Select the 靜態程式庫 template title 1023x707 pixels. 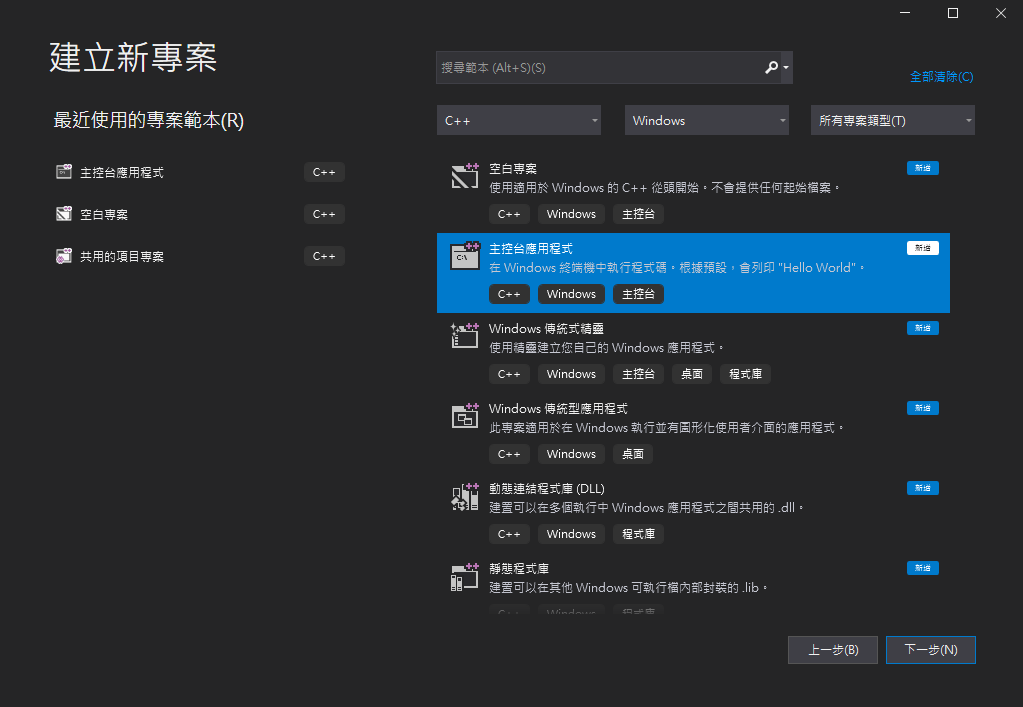(519, 569)
